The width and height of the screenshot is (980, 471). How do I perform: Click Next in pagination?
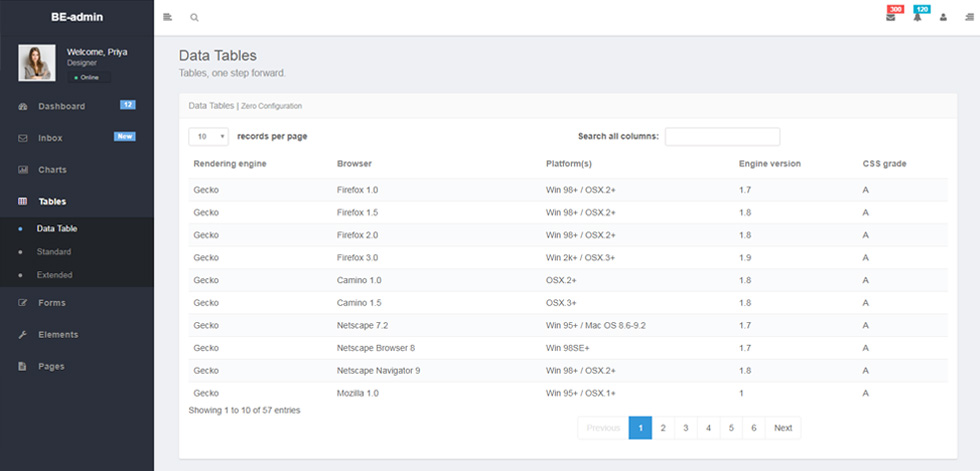coord(783,428)
